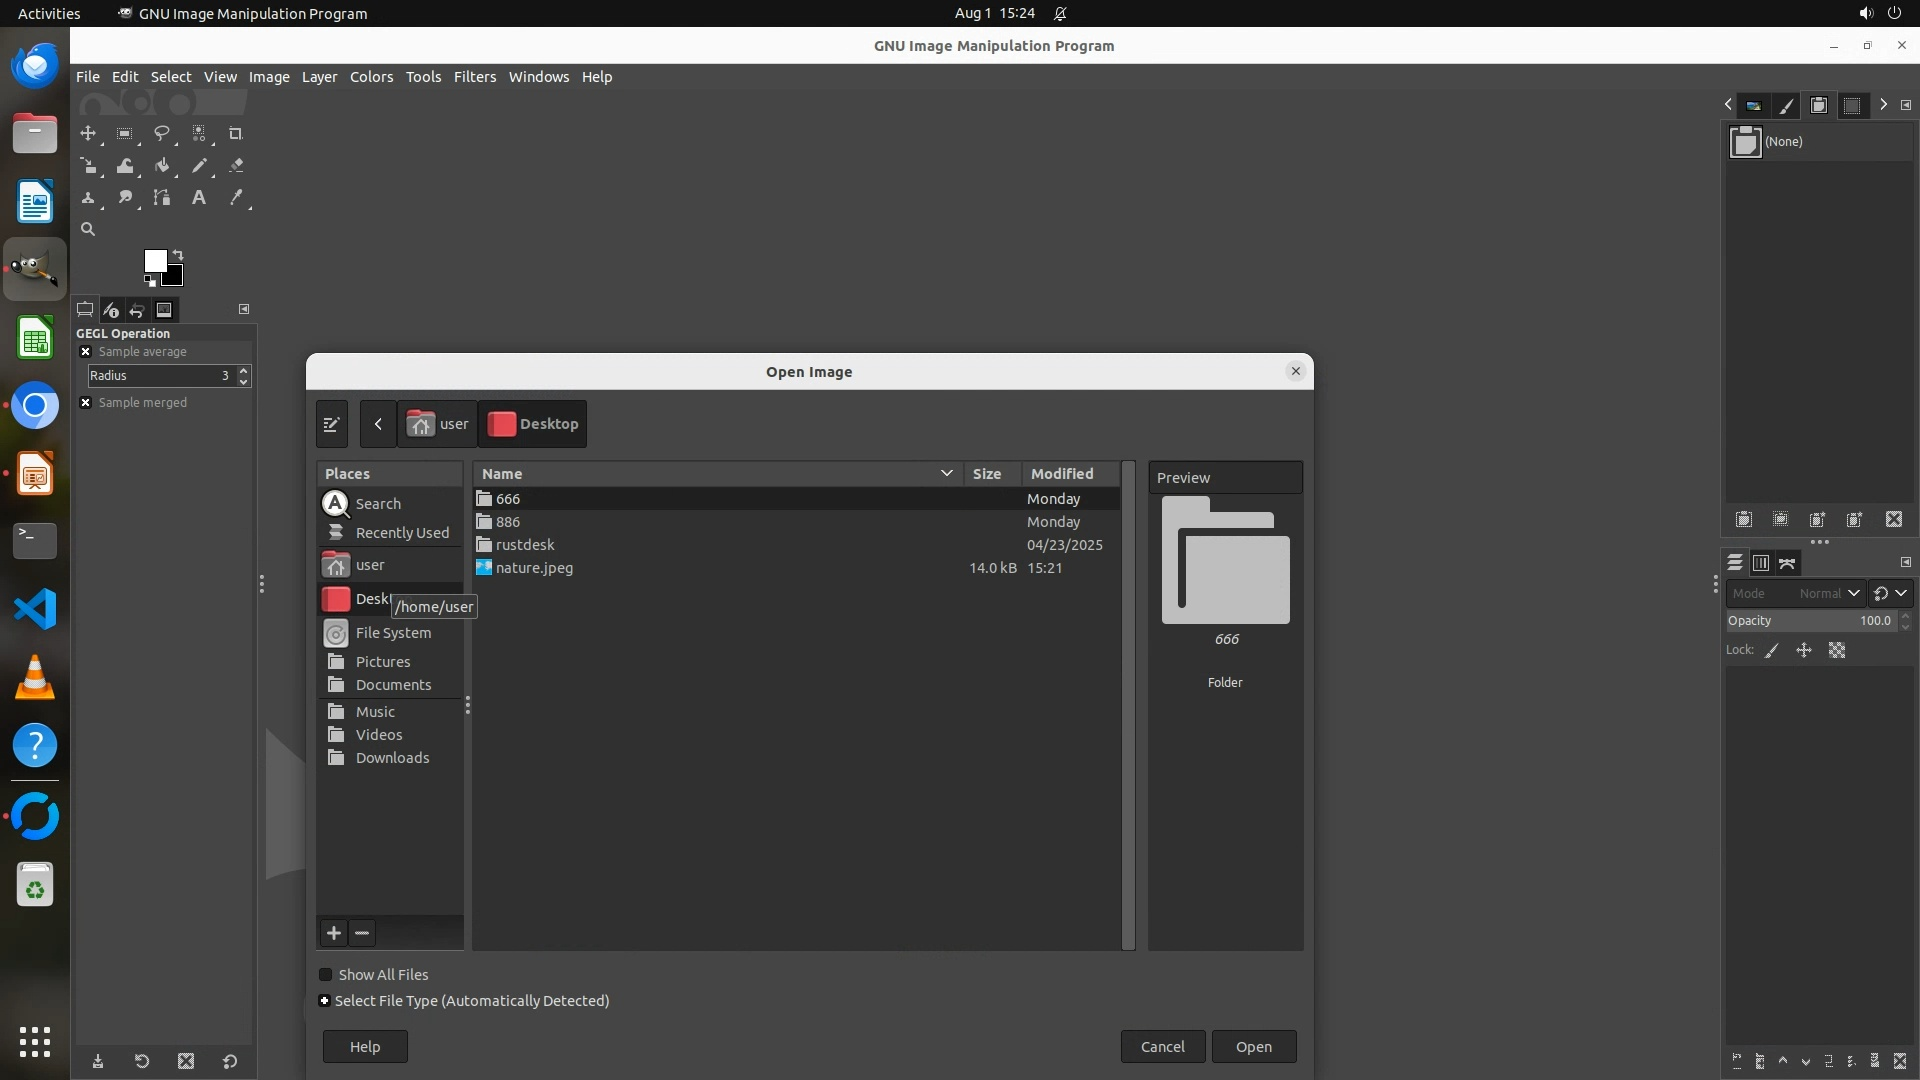Swap foreground and background colors arrow
Viewport: 1920px width, 1080px height.
coord(178,254)
